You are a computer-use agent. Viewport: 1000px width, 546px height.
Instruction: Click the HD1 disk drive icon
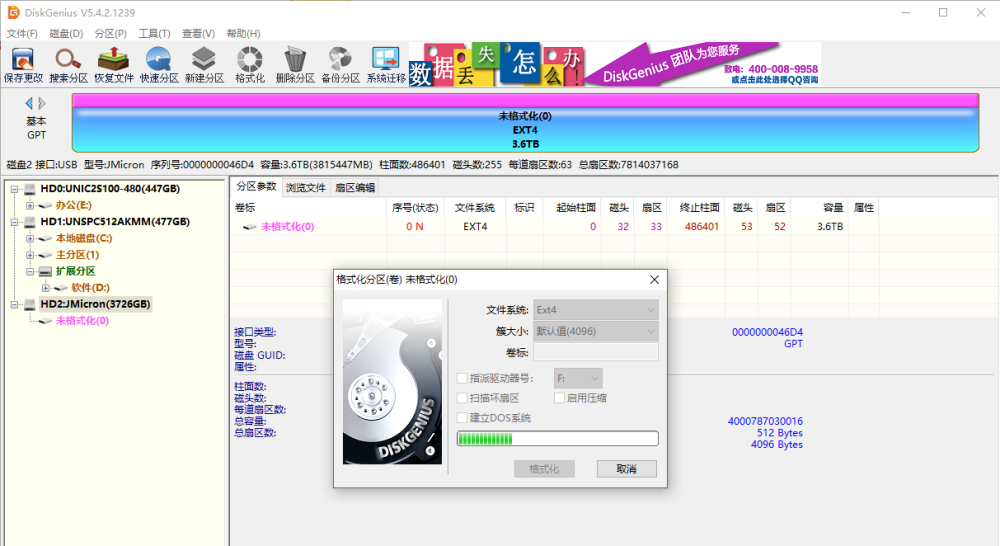[29, 222]
